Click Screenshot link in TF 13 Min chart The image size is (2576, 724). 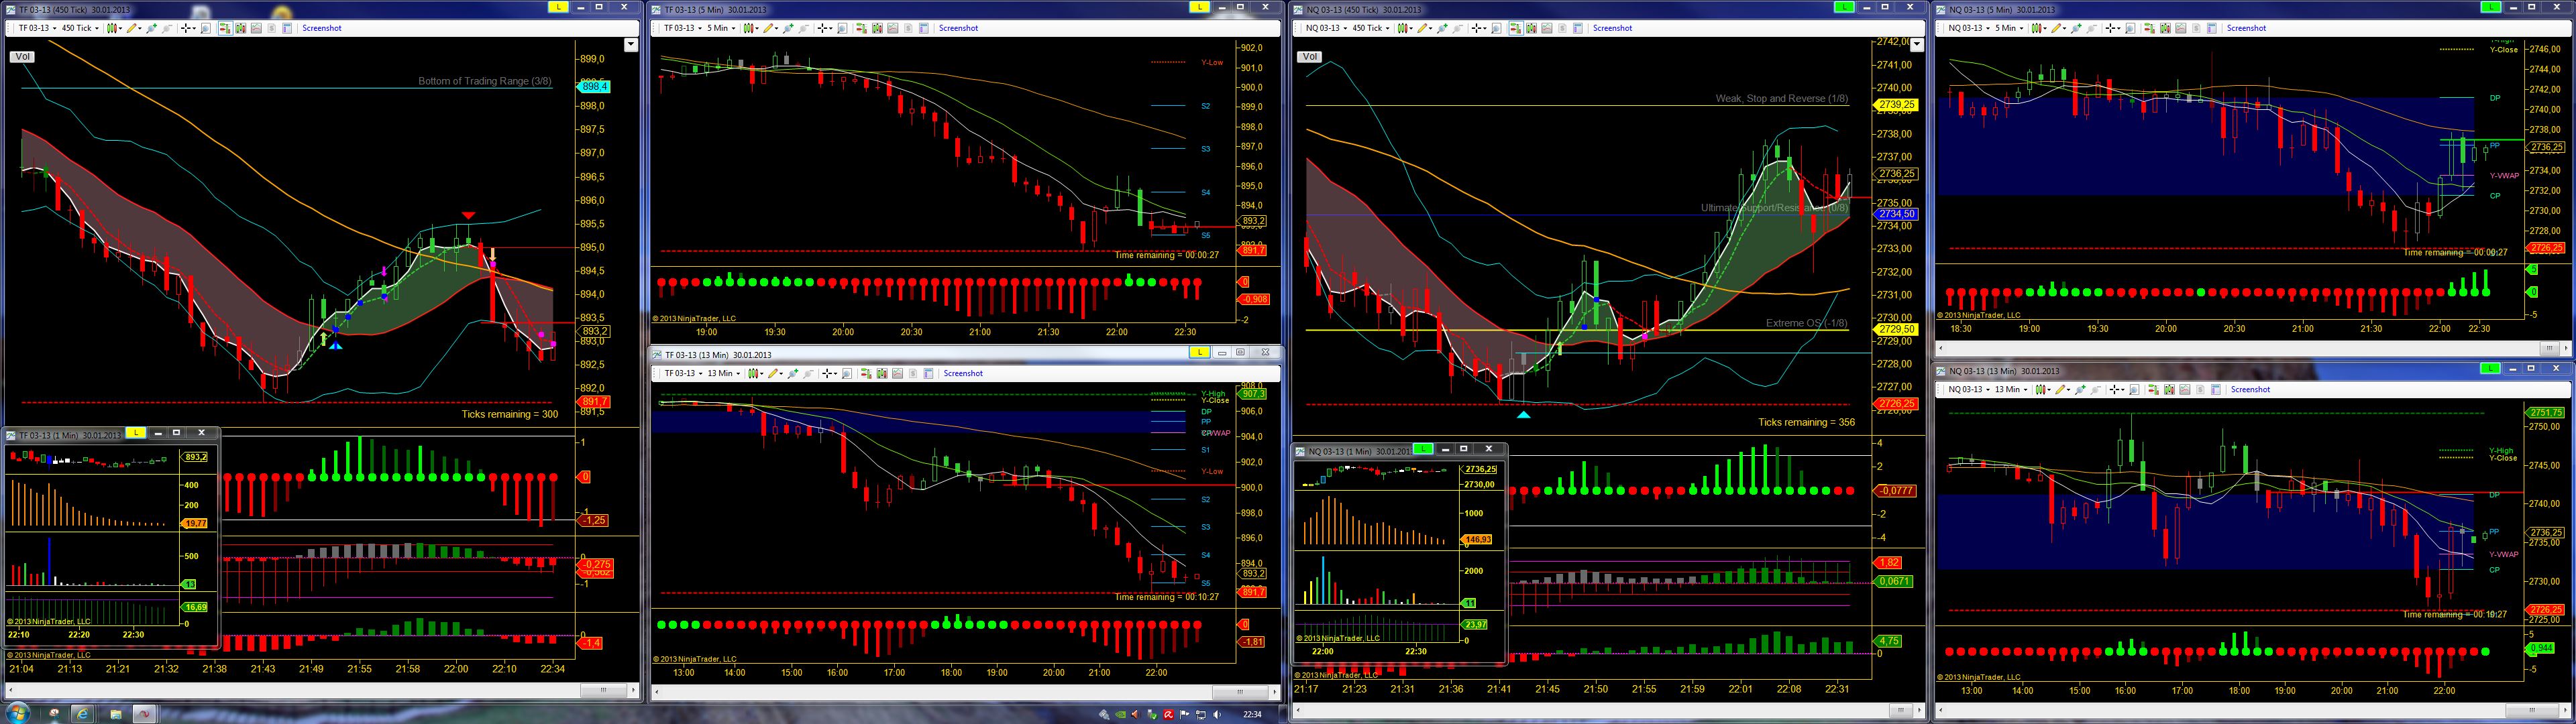pos(963,373)
